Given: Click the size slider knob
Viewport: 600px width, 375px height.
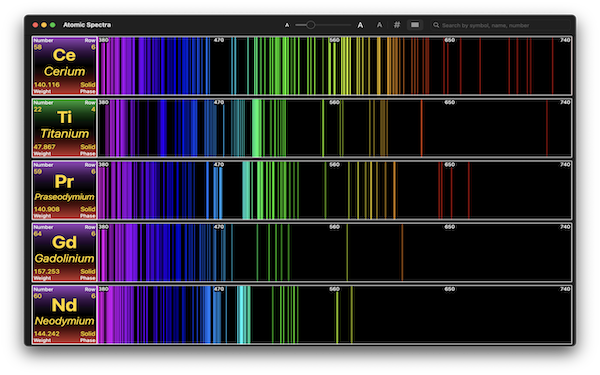Looking at the screenshot, I should point(311,25).
